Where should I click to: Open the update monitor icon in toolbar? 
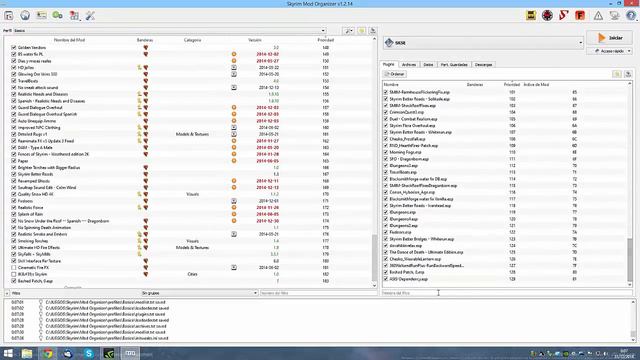click(x=614, y=16)
